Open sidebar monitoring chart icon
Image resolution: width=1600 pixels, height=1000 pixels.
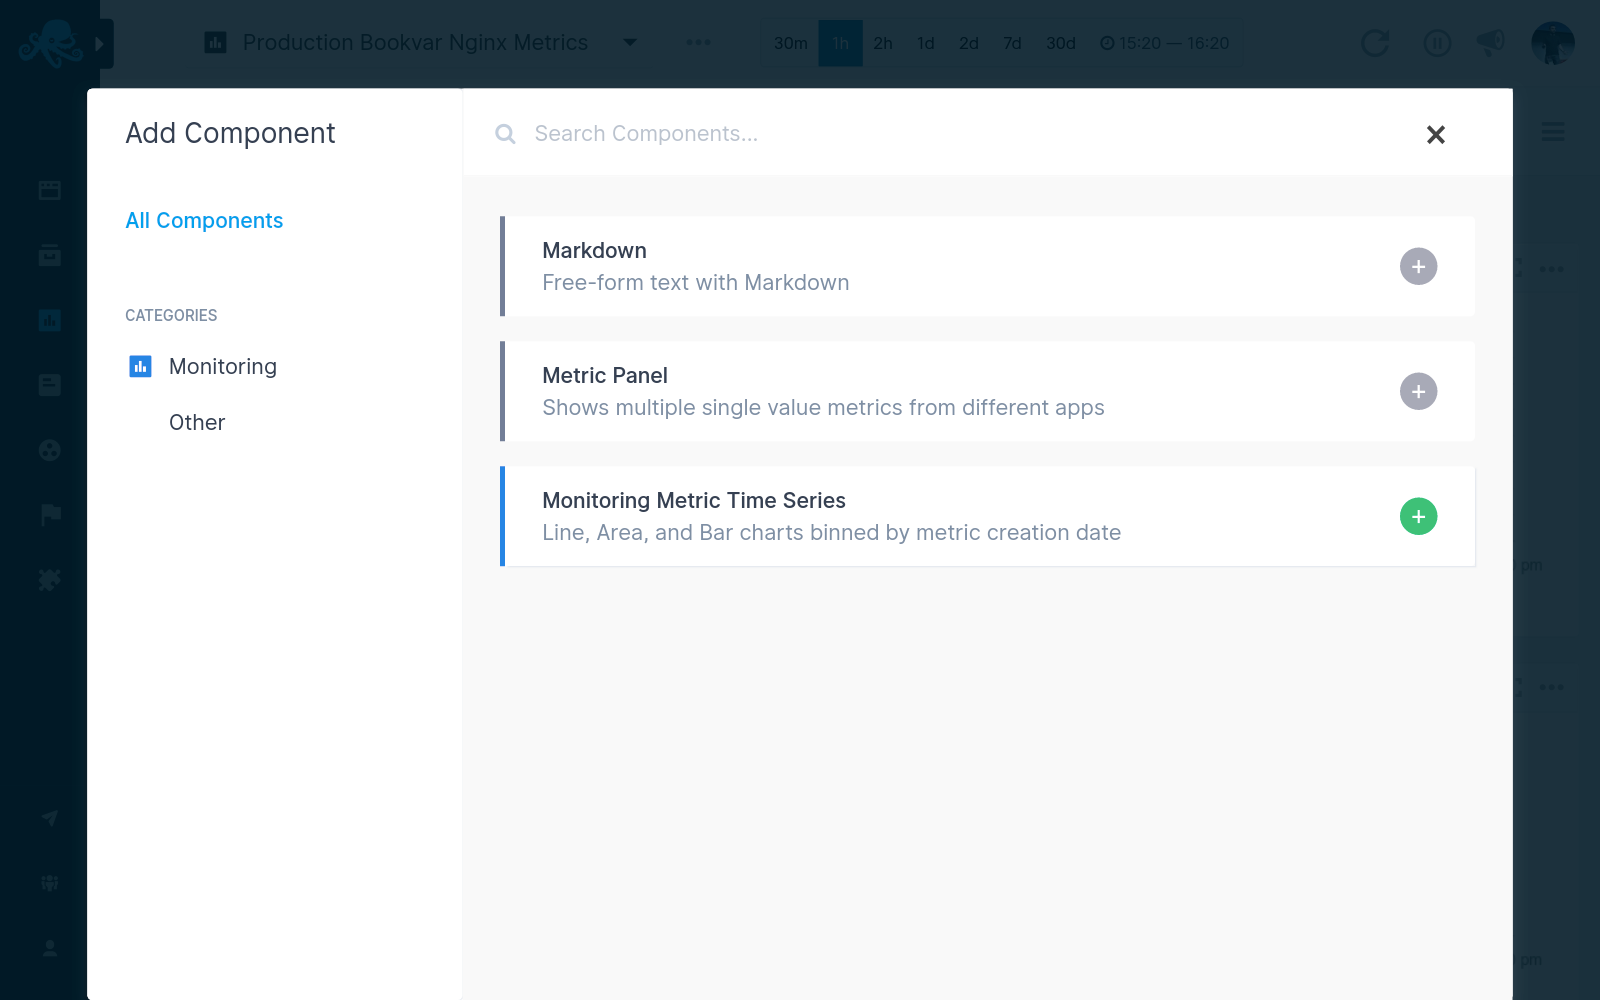[x=49, y=320]
